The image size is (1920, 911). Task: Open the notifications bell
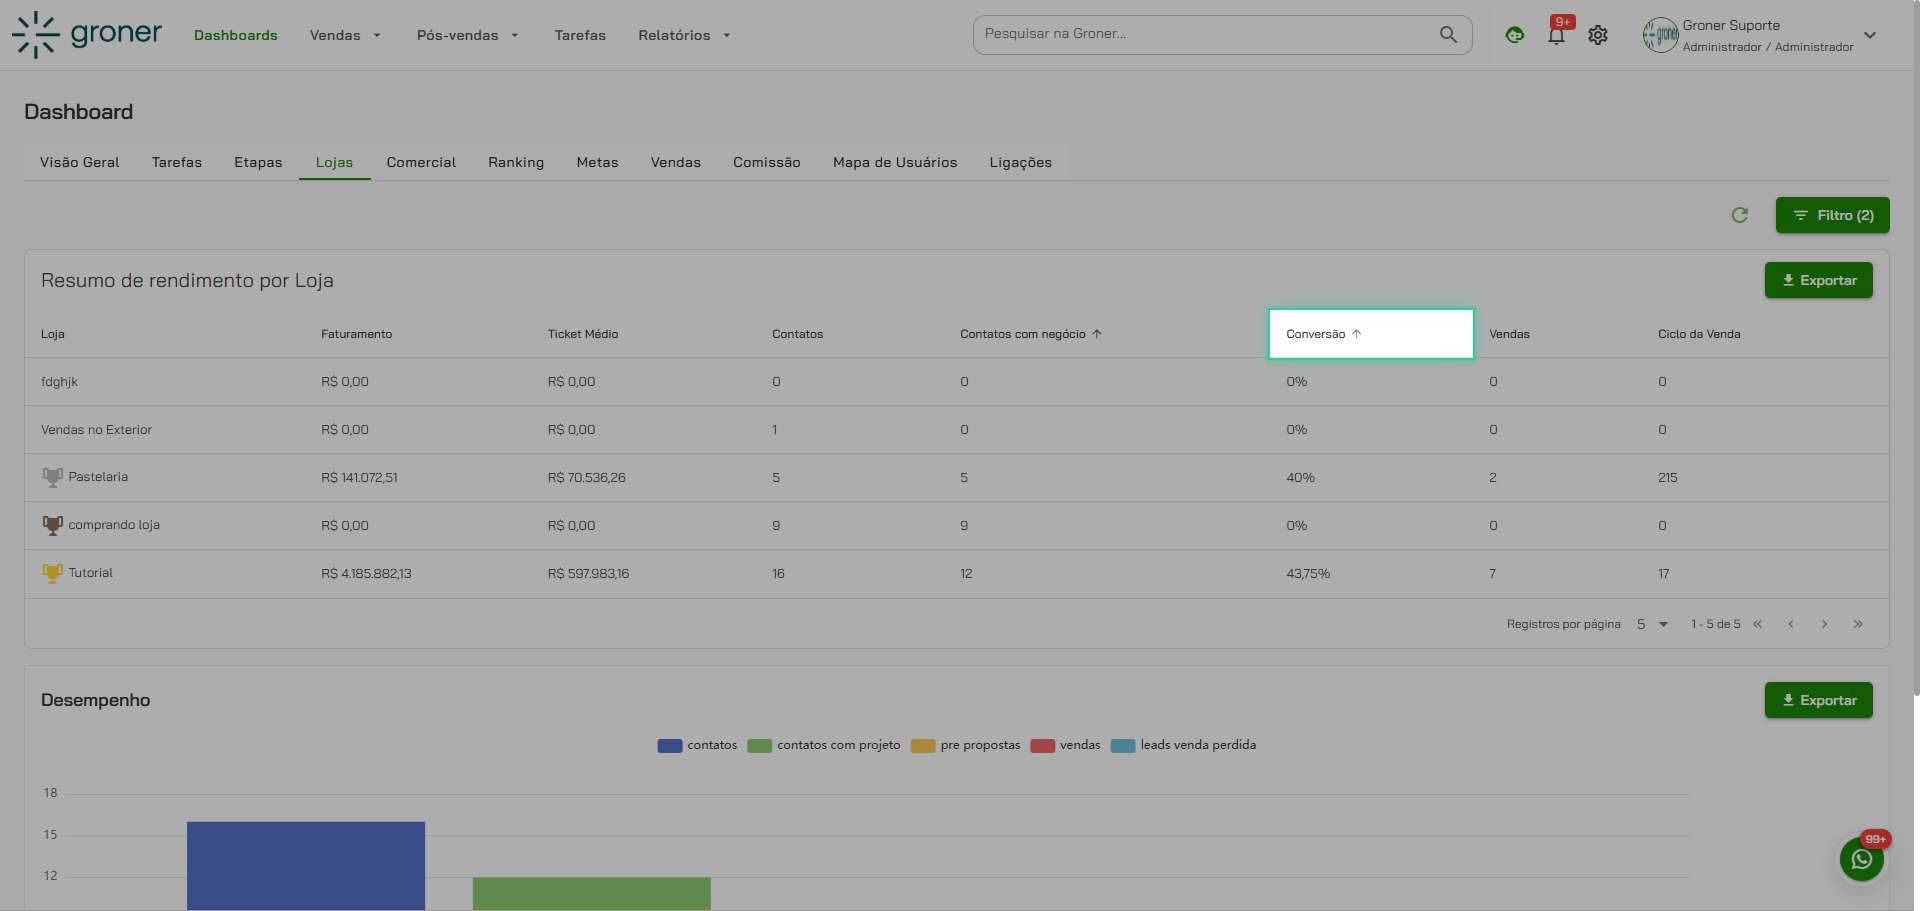(1556, 35)
